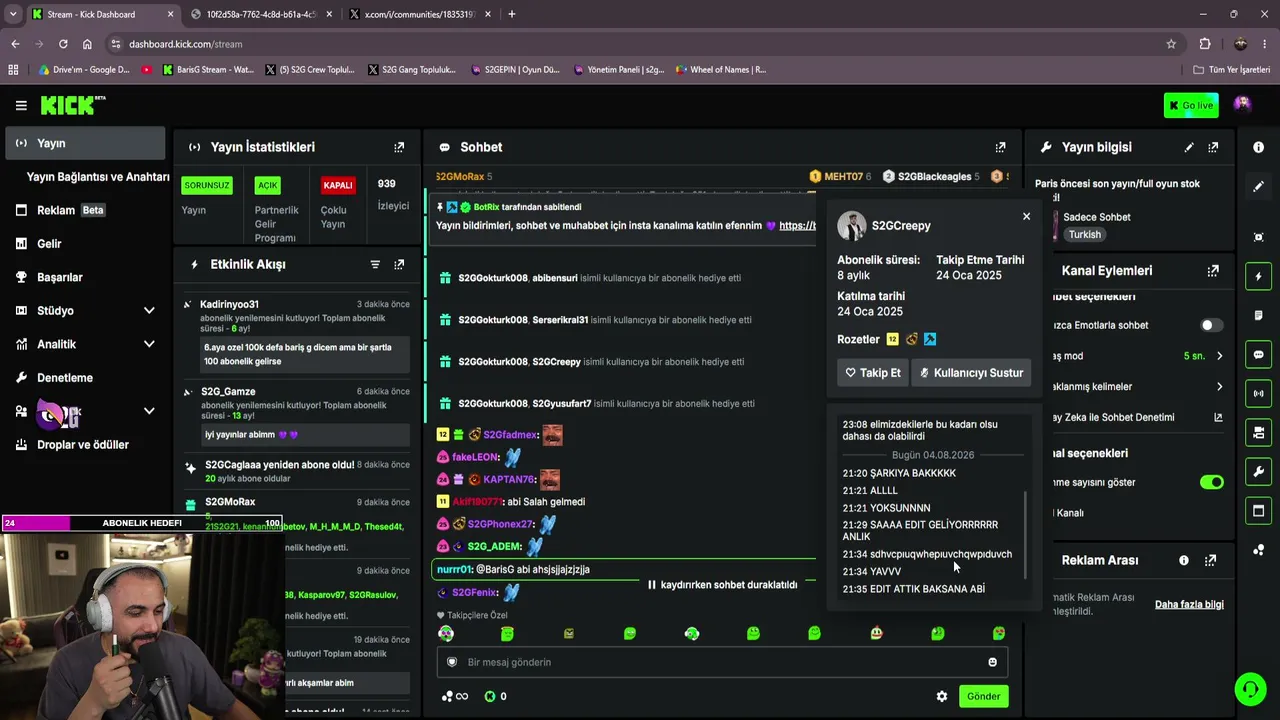Screen dimensions: 1280x720
Task: Disable the sayısını göster switch
Action: coord(1211,482)
